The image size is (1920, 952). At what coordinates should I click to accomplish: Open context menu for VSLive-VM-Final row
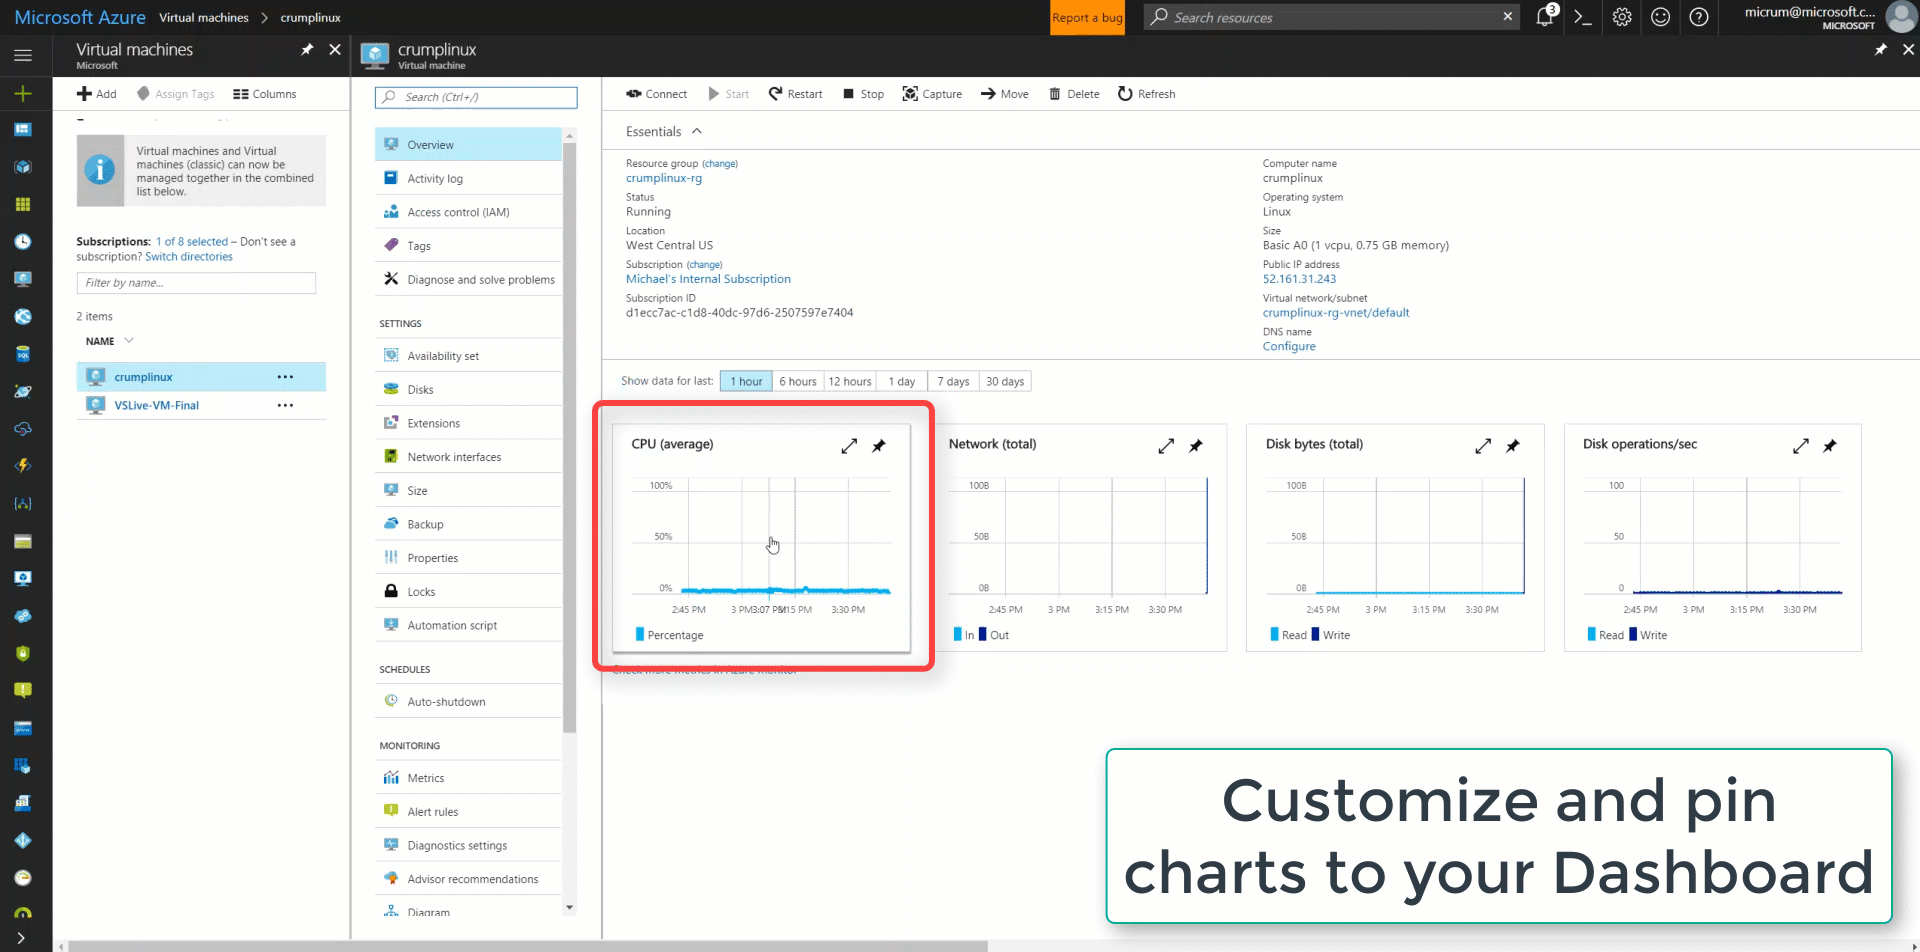[x=285, y=405]
